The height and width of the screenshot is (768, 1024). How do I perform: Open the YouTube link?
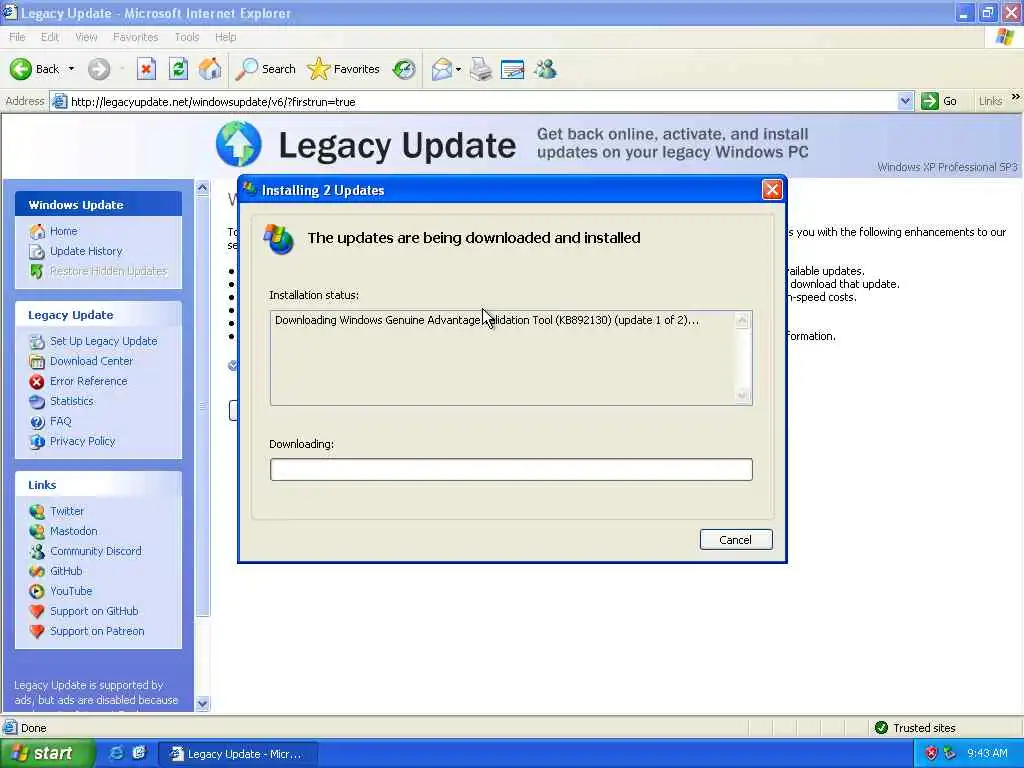pyautogui.click(x=71, y=591)
